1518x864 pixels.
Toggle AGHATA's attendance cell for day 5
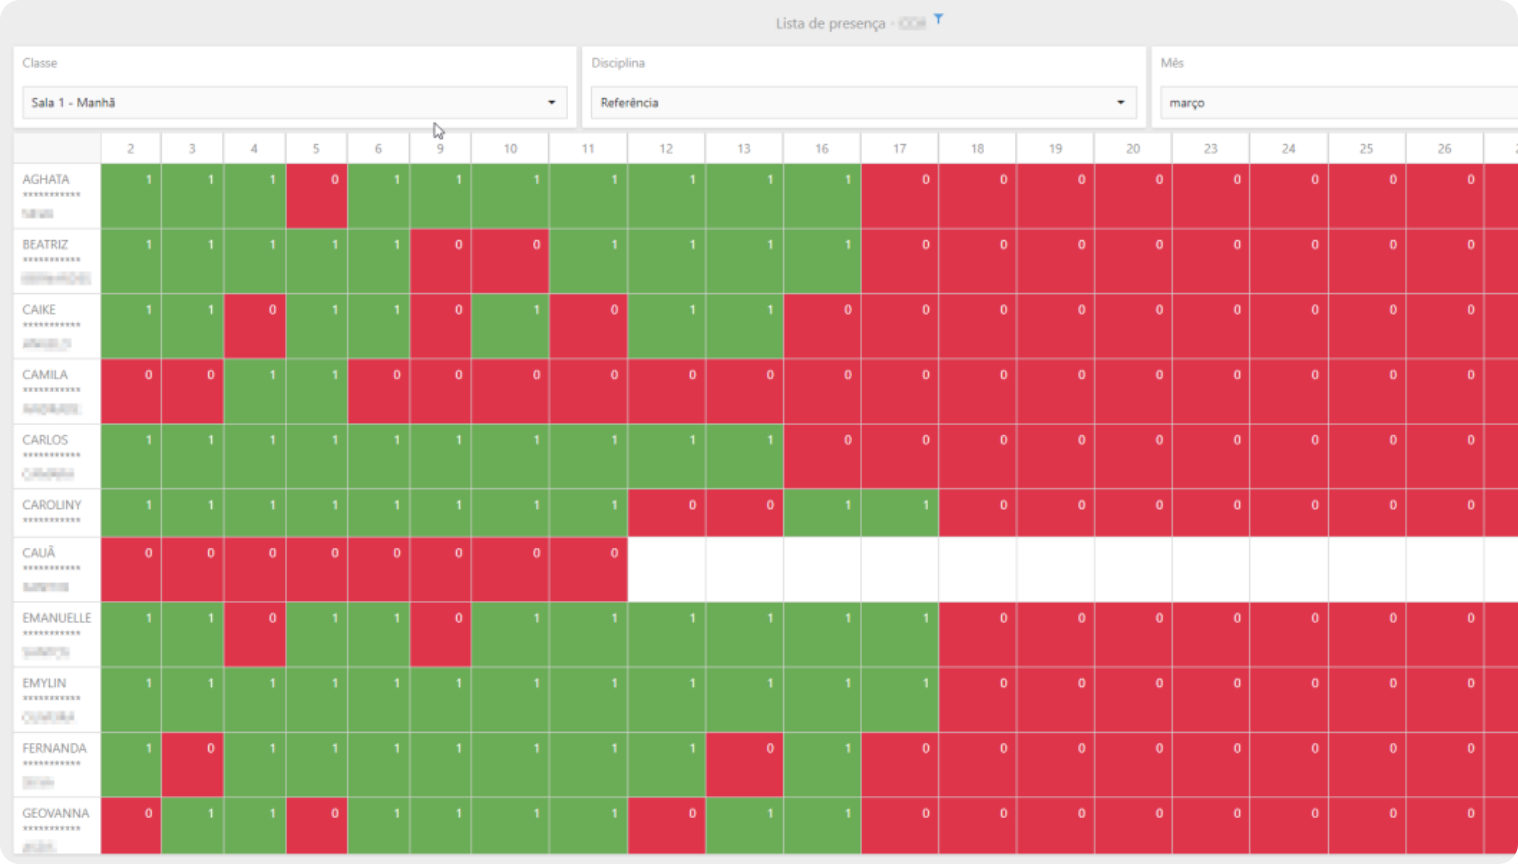316,196
